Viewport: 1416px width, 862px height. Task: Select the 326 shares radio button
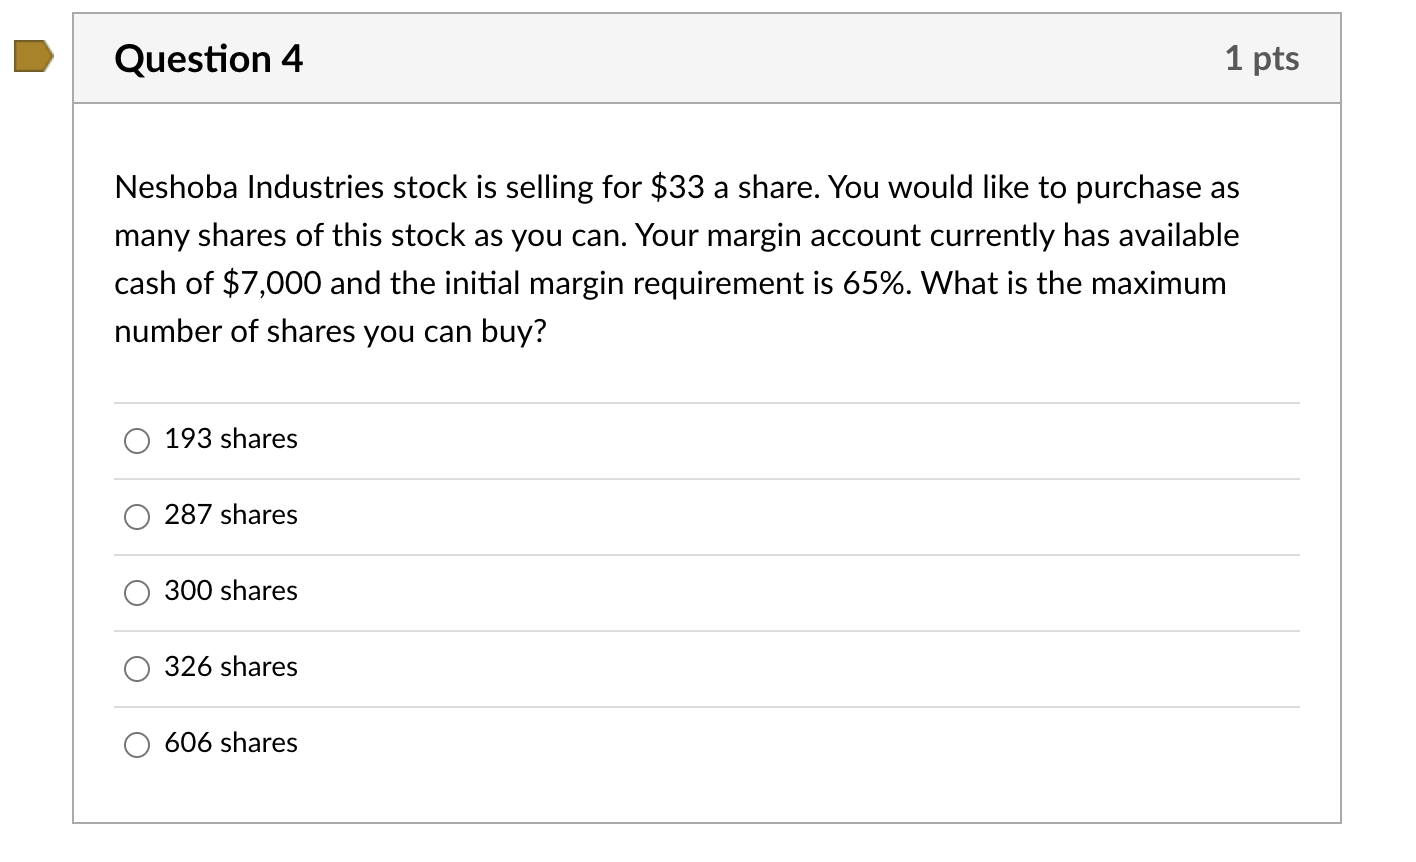136,669
